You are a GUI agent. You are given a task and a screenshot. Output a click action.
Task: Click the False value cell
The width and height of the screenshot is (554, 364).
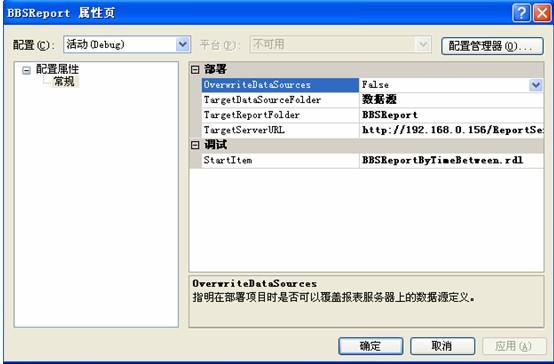click(x=444, y=85)
